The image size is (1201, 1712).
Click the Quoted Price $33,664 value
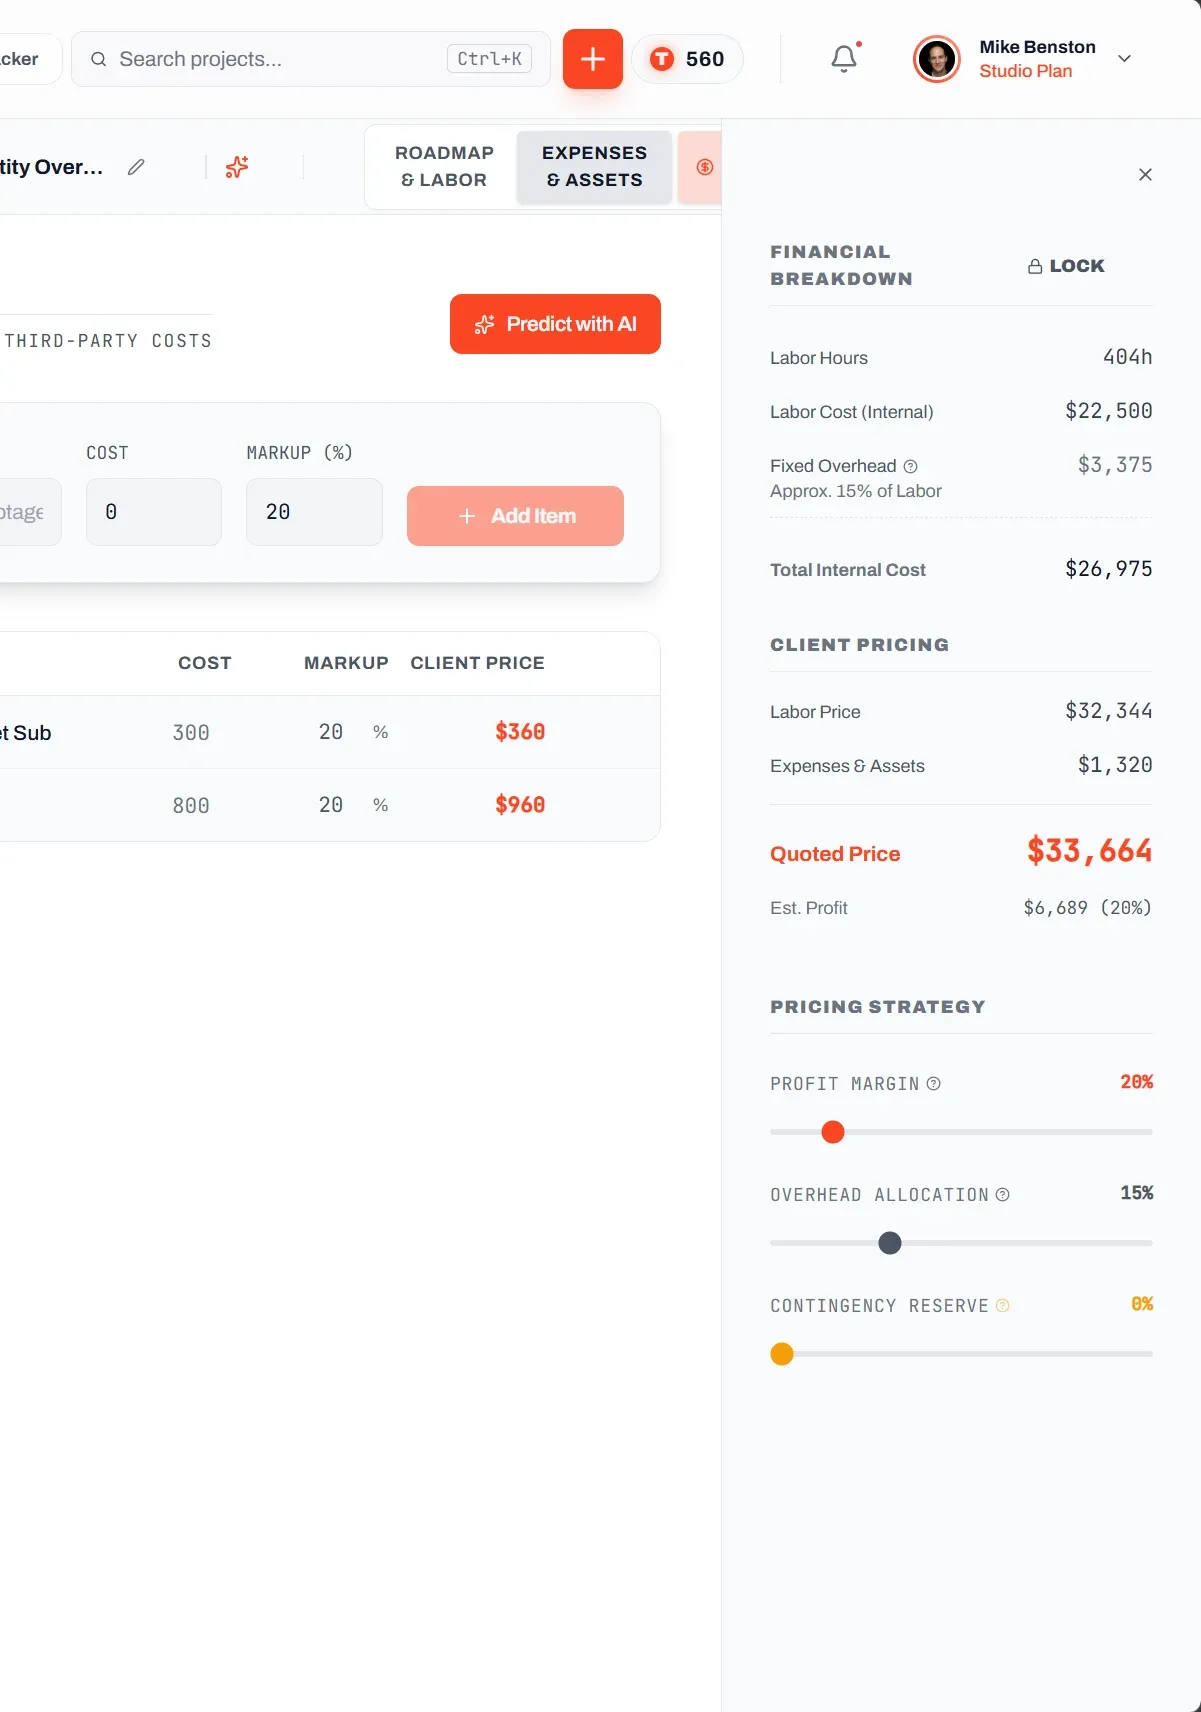pos(1089,851)
